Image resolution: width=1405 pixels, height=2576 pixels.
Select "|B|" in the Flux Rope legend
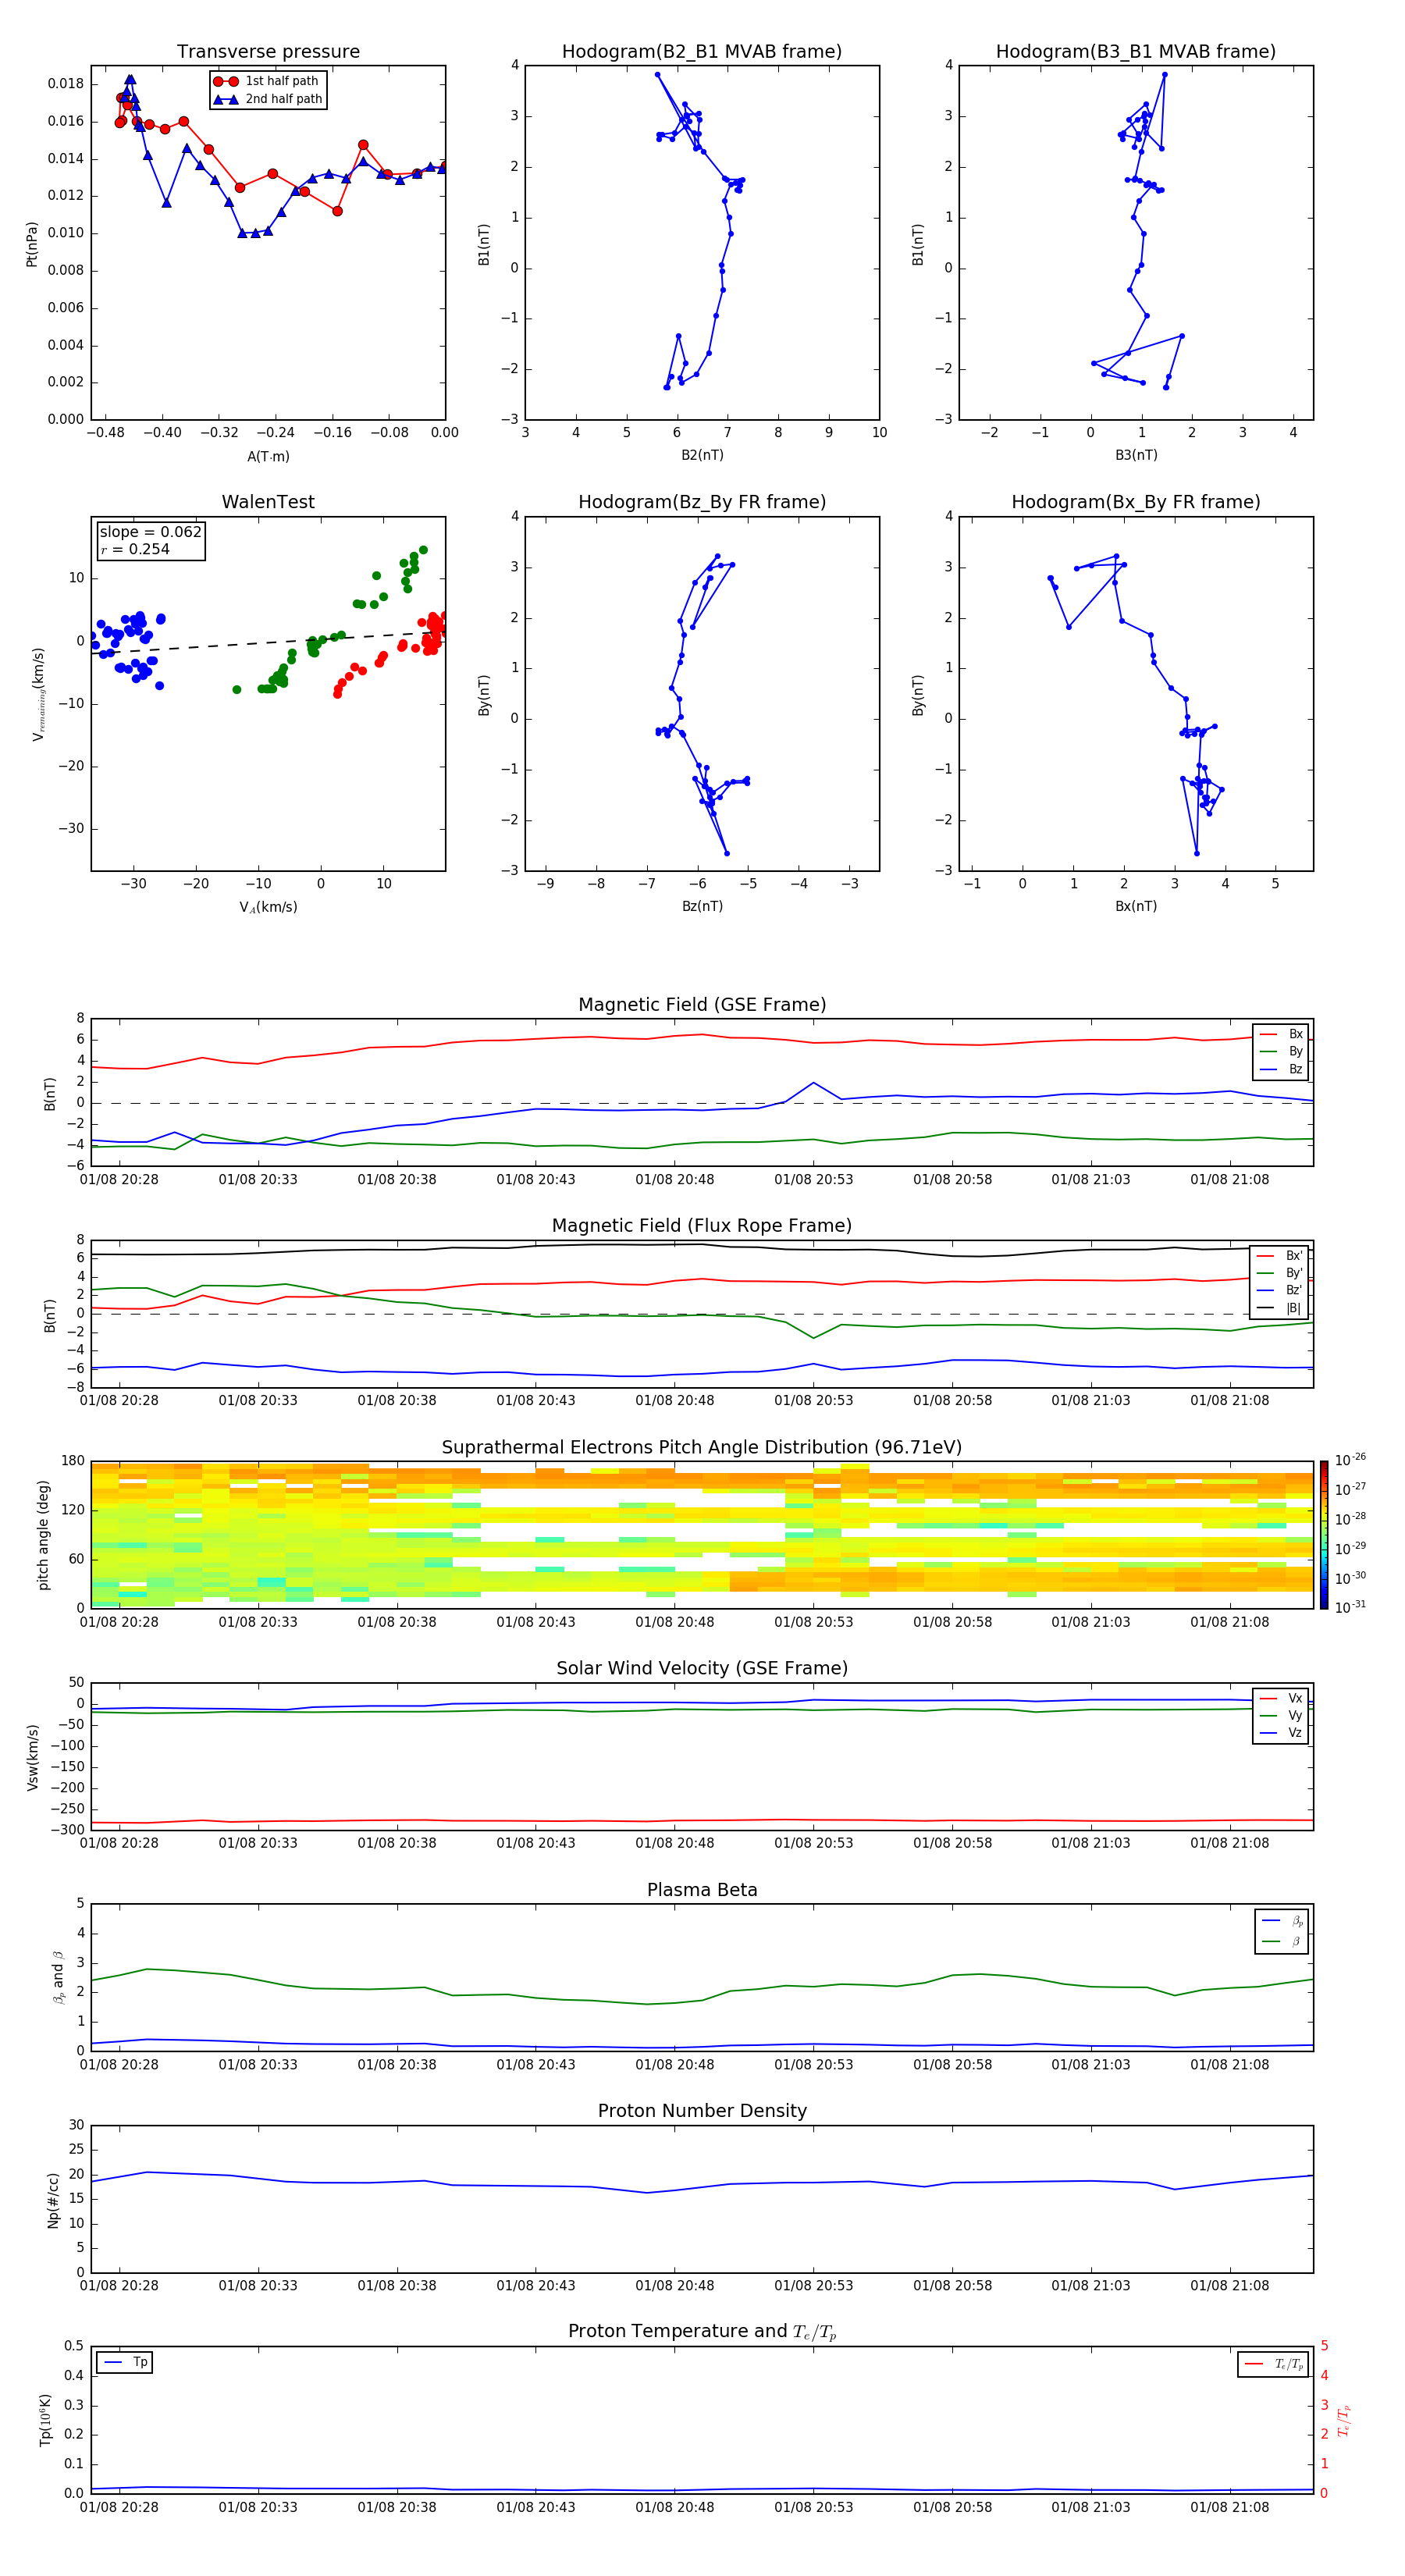click(x=1280, y=1308)
